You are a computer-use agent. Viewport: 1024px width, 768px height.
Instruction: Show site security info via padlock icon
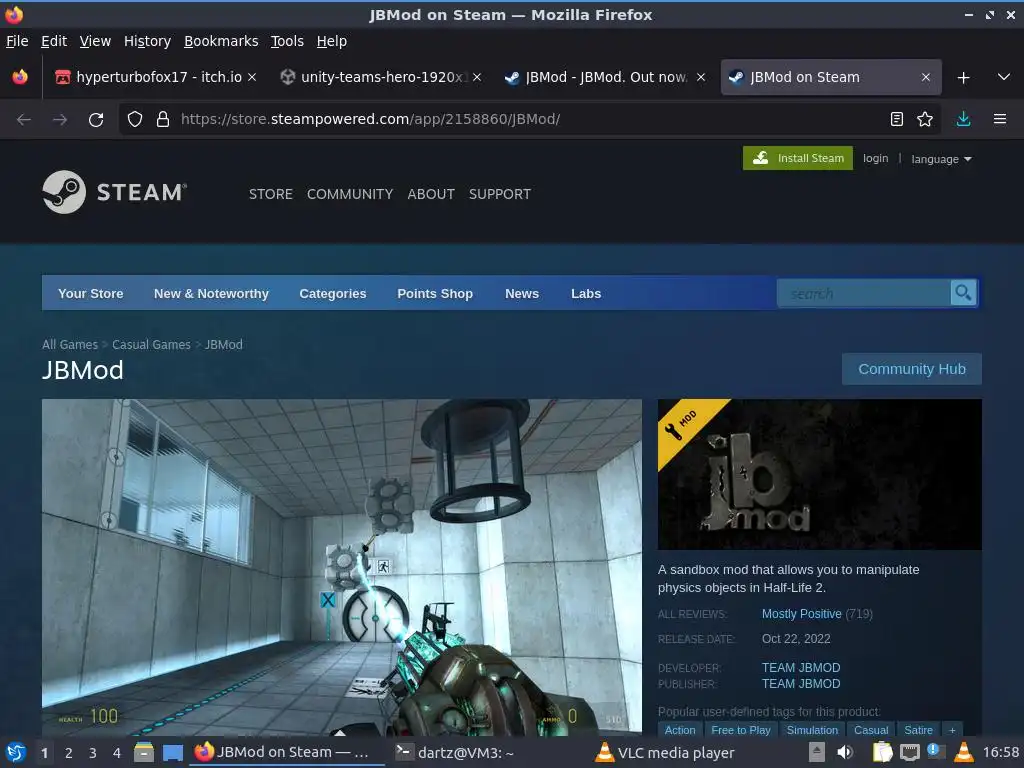[163, 120]
